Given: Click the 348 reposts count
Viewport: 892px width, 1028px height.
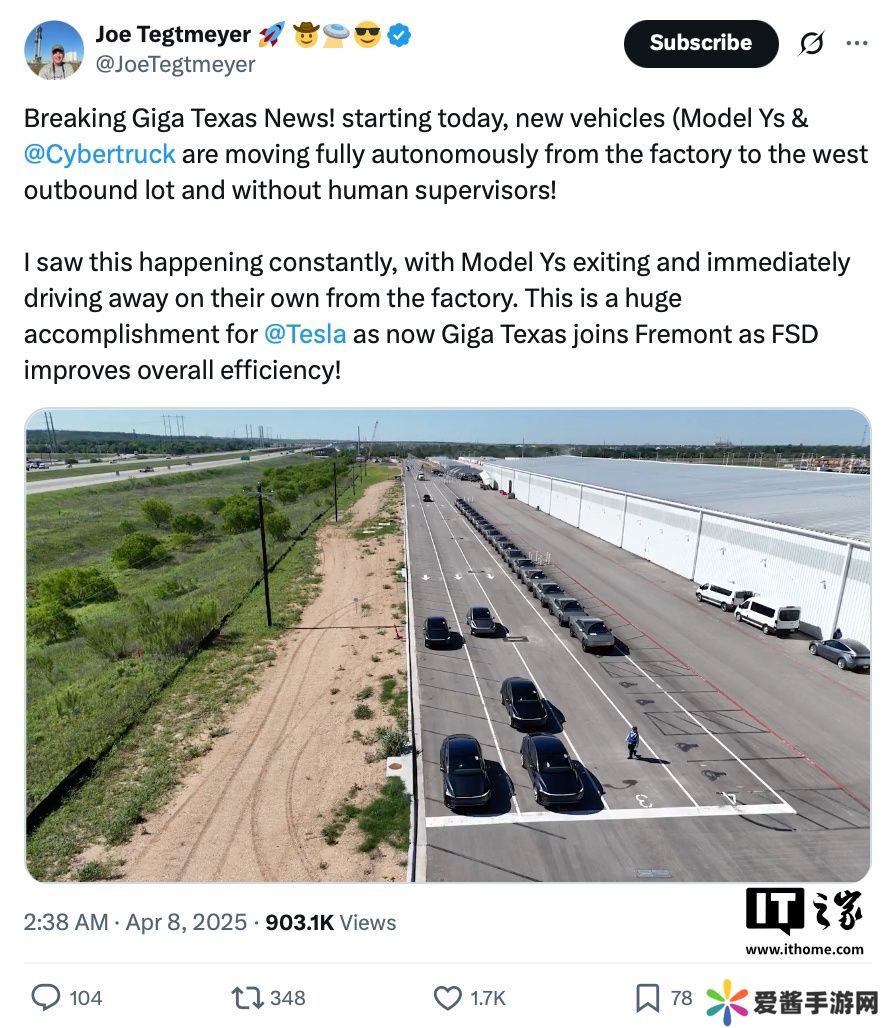Looking at the screenshot, I should click(288, 997).
